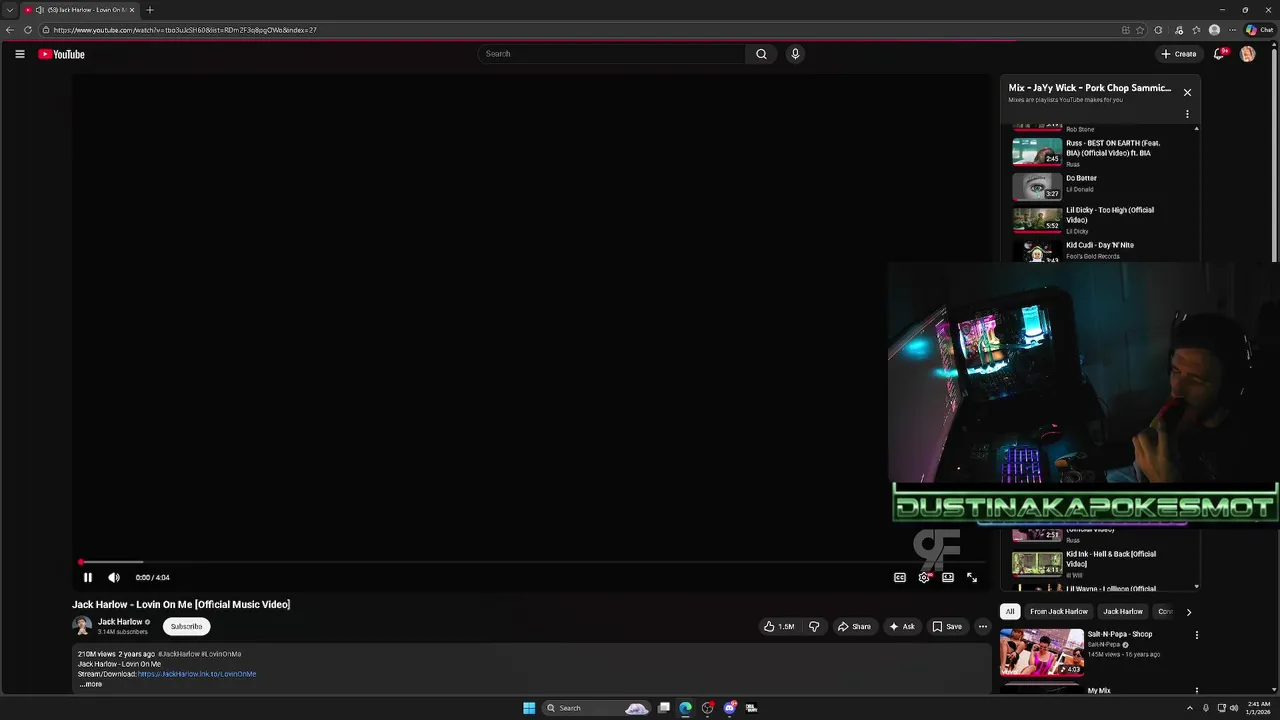
Task: Expand the tab search dropdown arrow
Action: click(9, 10)
